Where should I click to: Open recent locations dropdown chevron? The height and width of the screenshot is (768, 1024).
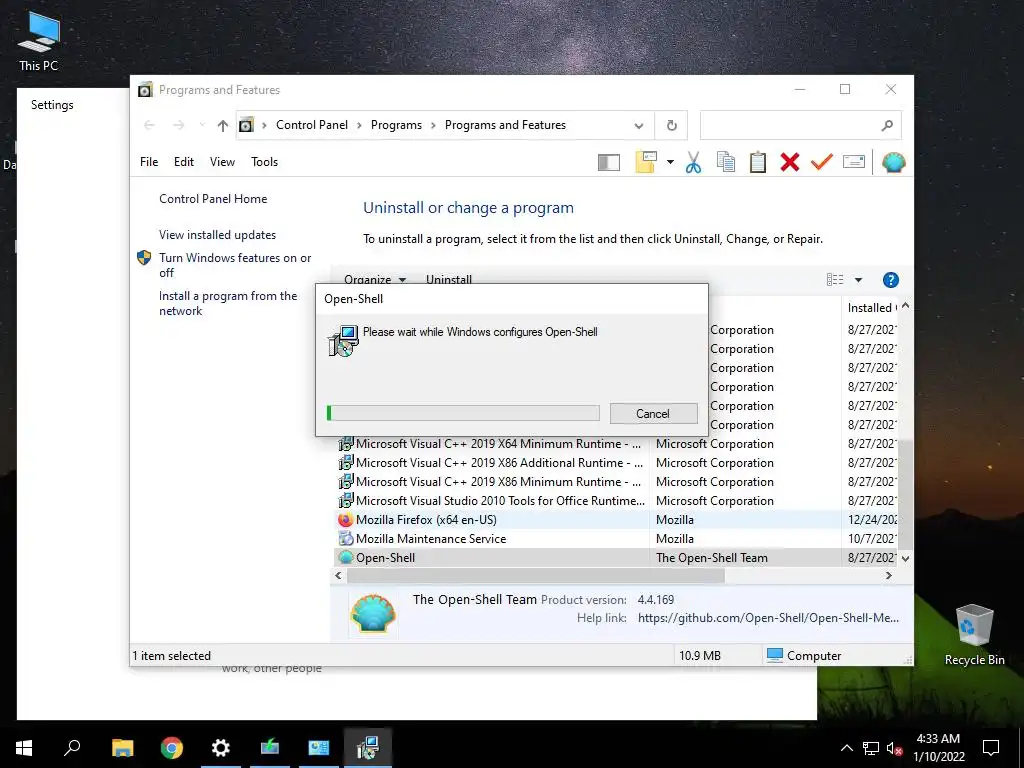tap(202, 125)
